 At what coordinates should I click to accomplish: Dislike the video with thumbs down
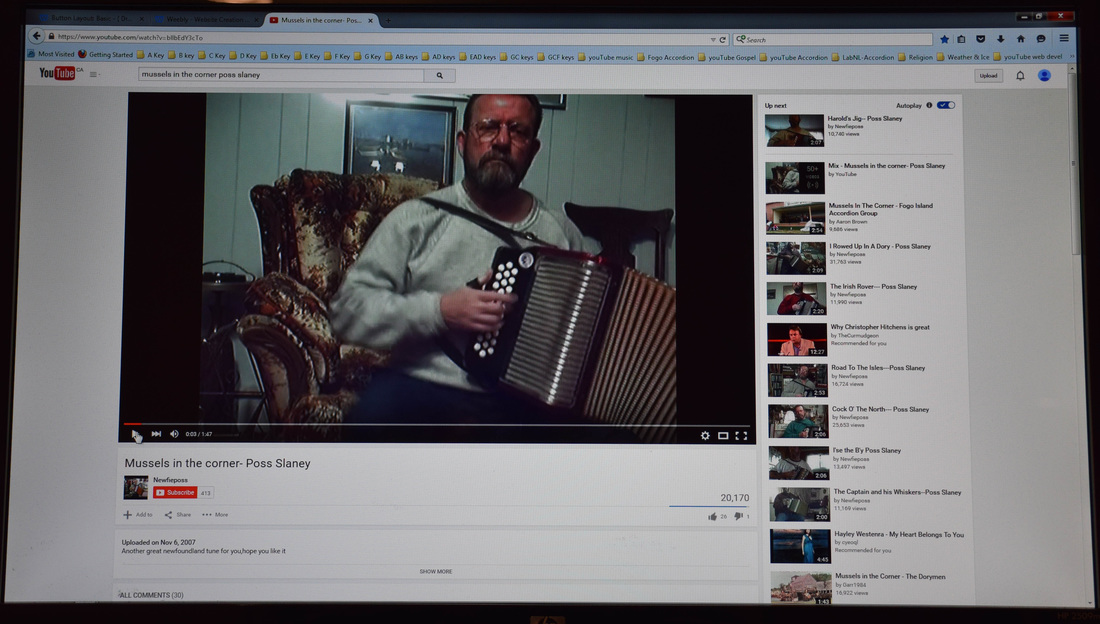pyautogui.click(x=739, y=516)
